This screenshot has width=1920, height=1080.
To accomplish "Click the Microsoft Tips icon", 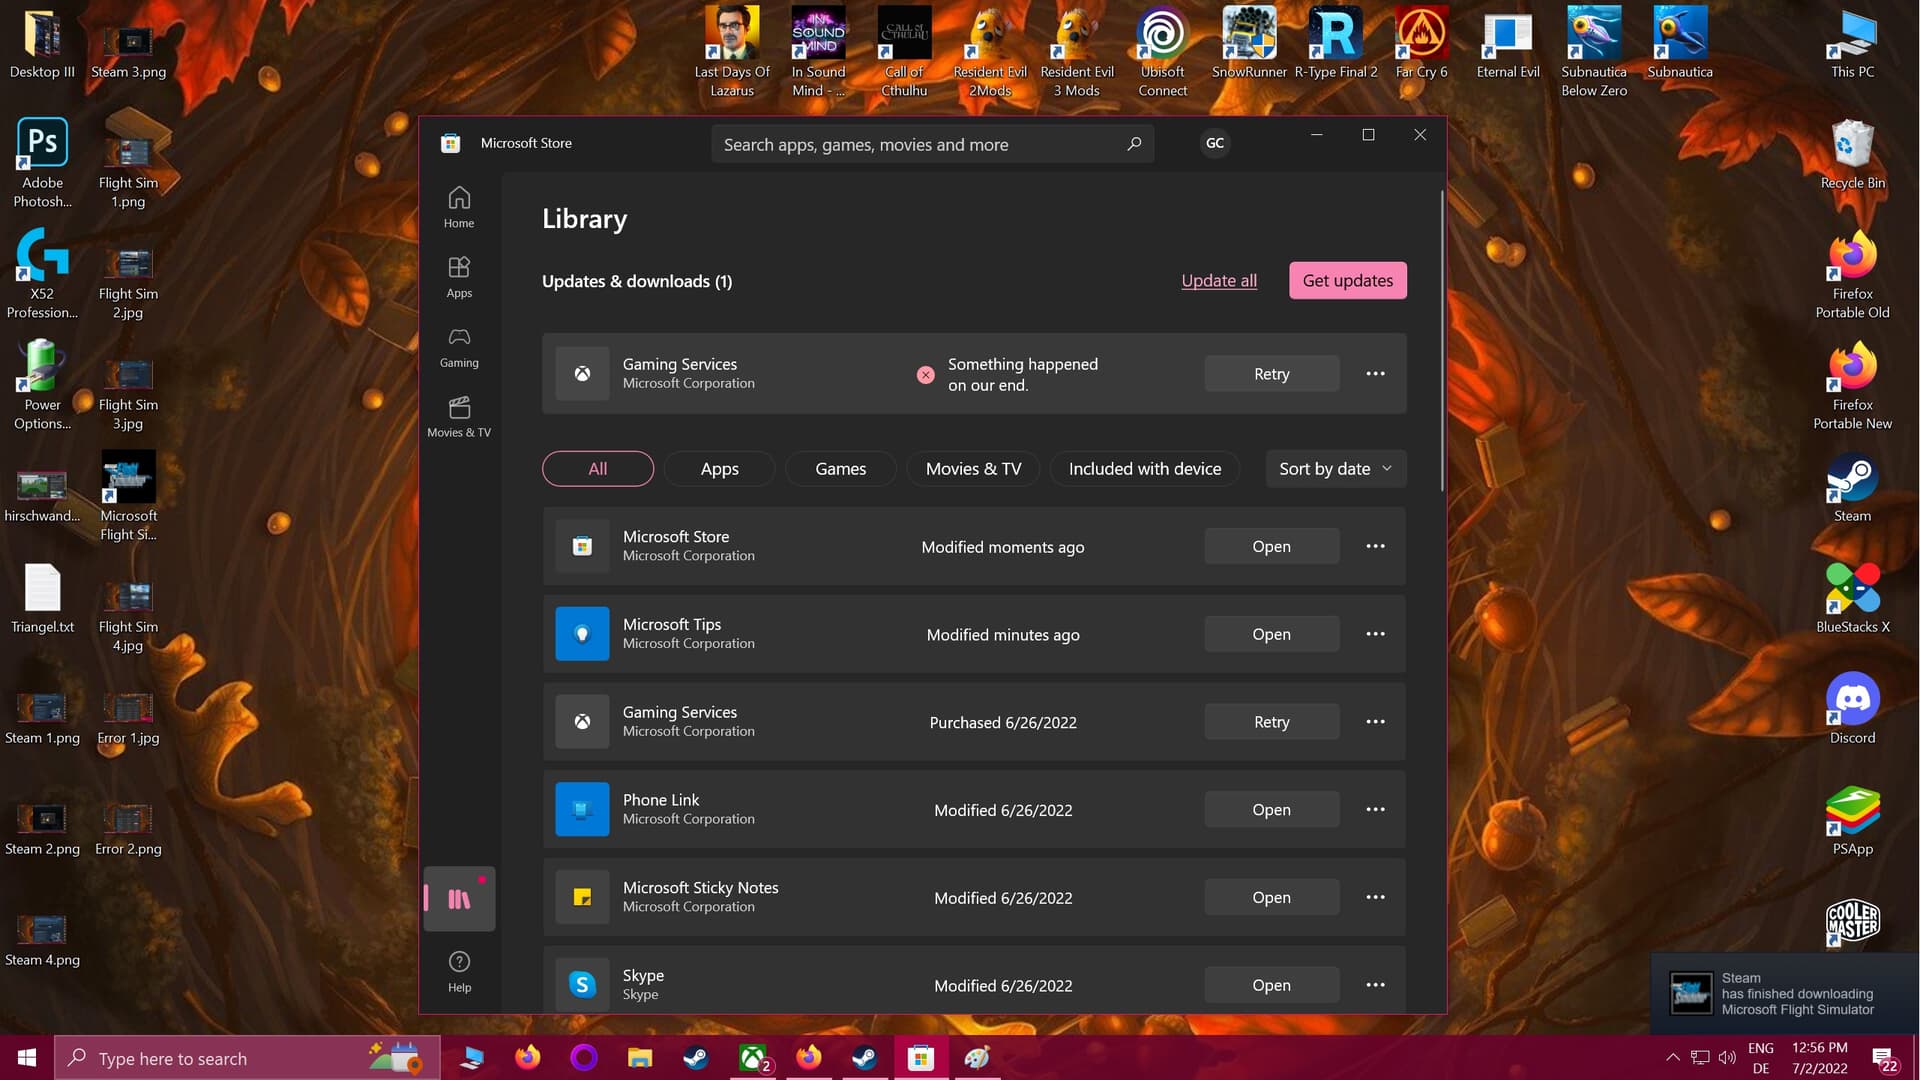I will coord(582,634).
